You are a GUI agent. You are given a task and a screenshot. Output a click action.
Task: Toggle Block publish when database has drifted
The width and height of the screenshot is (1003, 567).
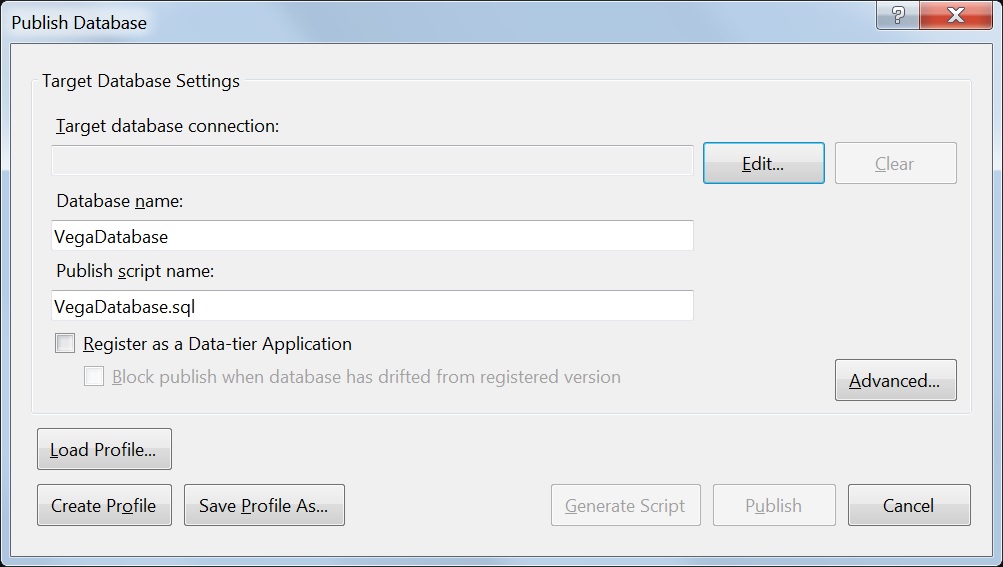click(x=94, y=377)
